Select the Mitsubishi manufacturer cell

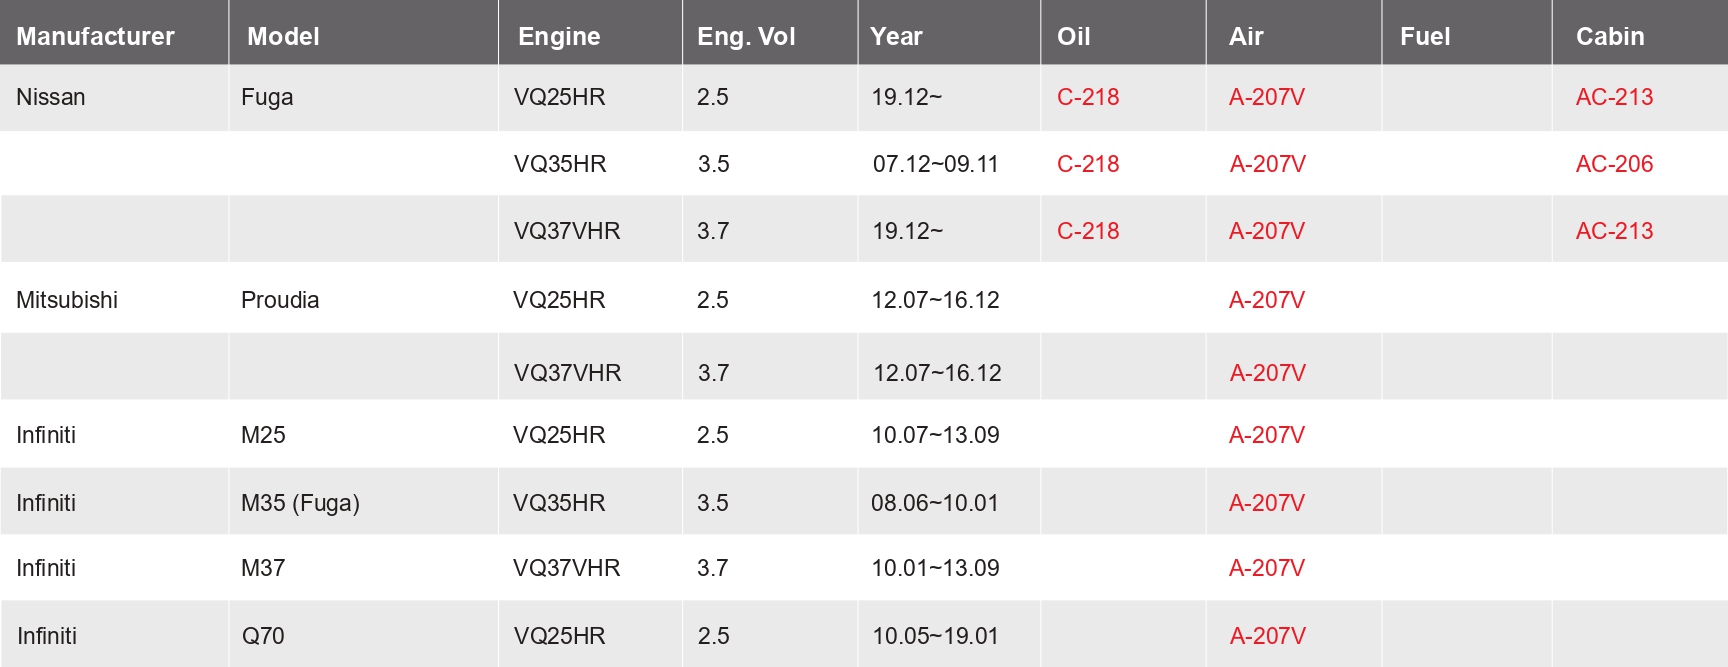(x=67, y=300)
